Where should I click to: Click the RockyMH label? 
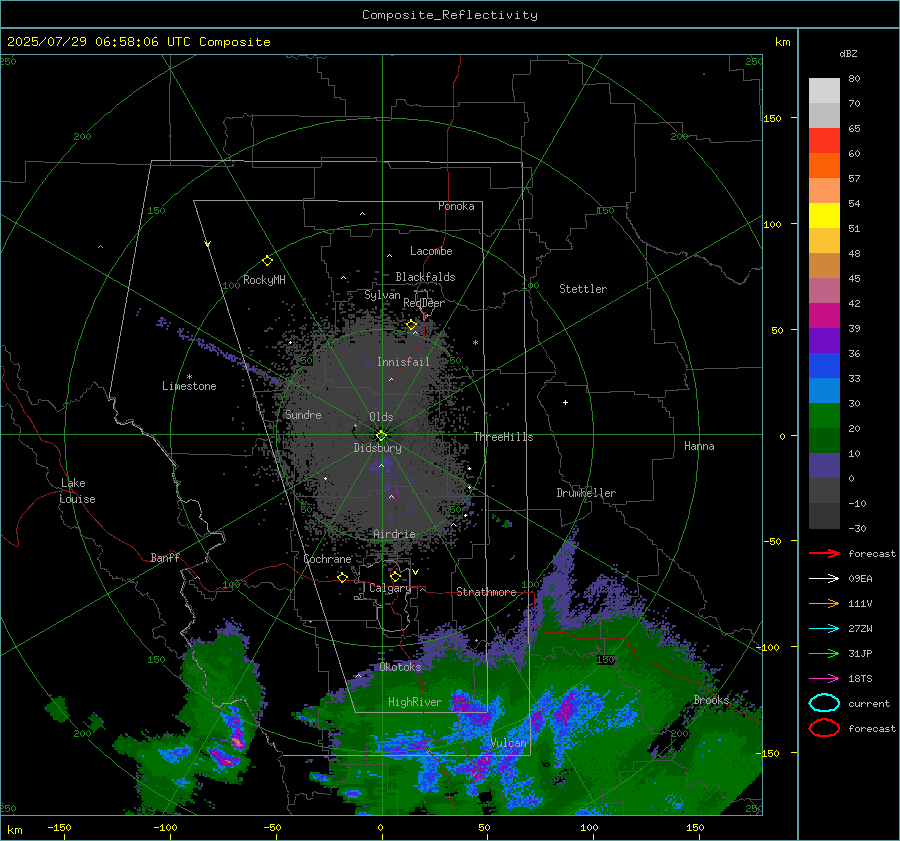point(264,280)
